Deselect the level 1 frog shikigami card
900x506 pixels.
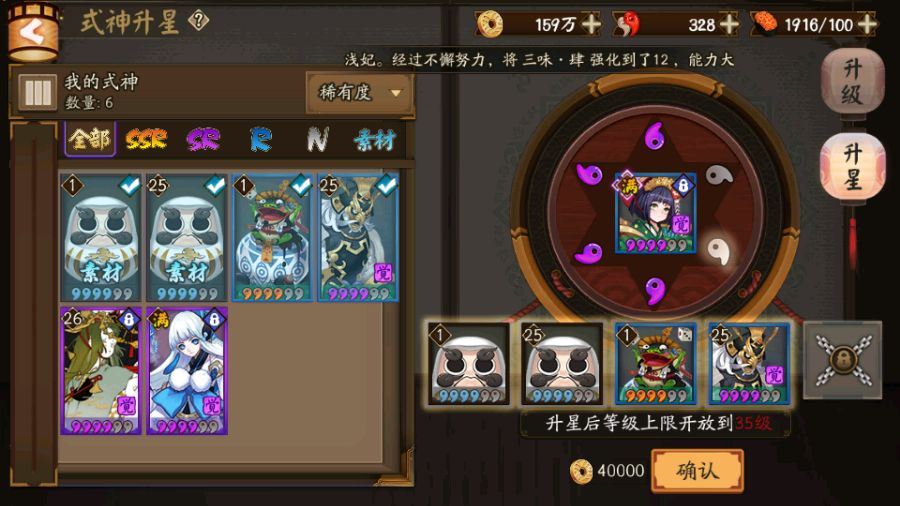[x=273, y=238]
